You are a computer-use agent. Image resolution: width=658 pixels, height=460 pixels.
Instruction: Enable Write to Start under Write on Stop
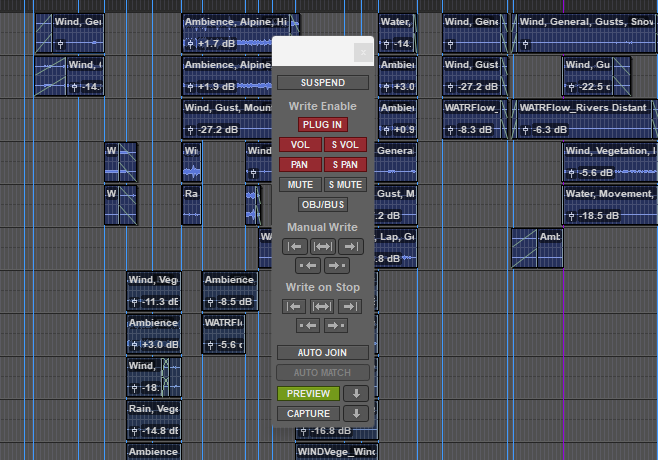(294, 306)
